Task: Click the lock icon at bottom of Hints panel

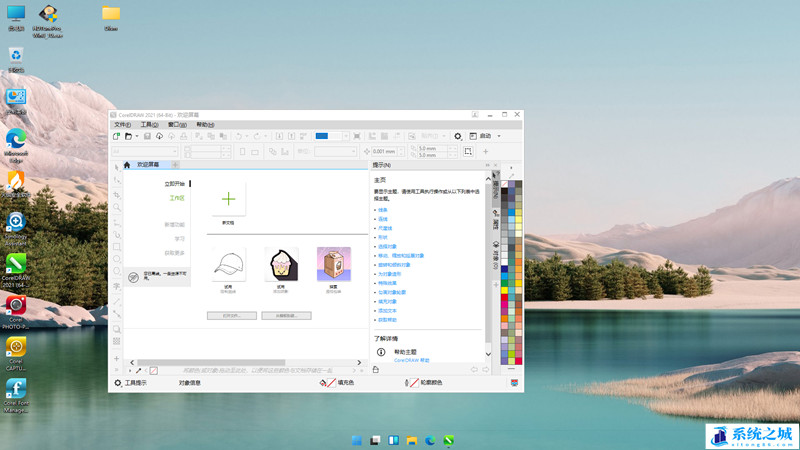Action: 375,369
